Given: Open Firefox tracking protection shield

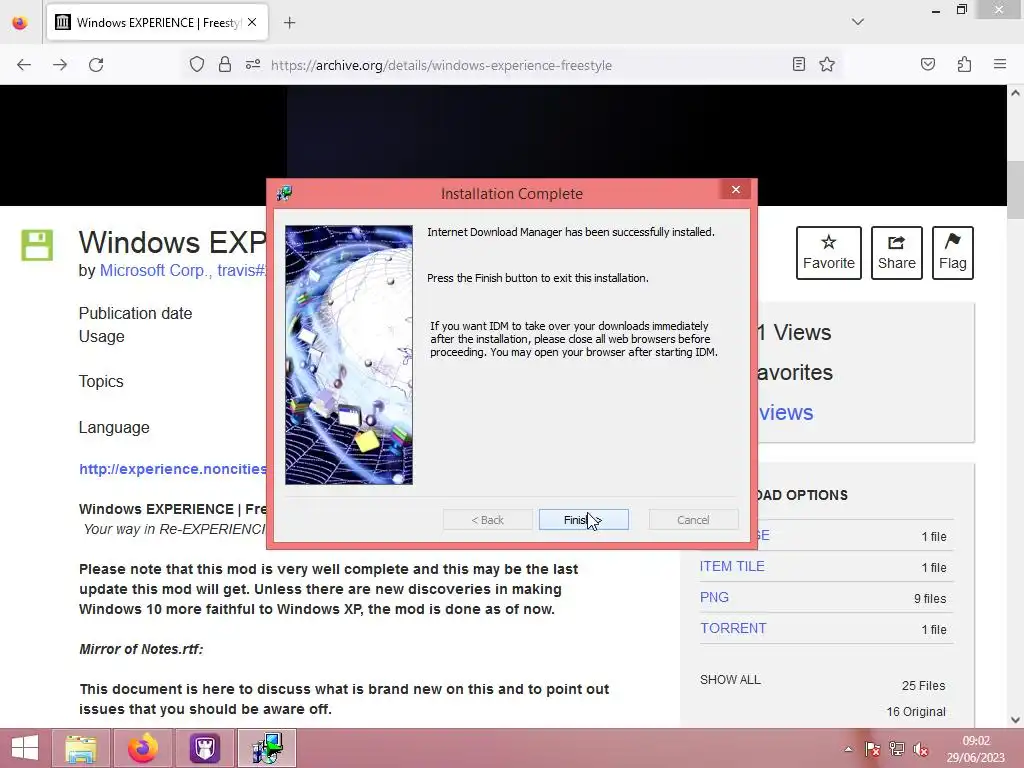Looking at the screenshot, I should 197,65.
